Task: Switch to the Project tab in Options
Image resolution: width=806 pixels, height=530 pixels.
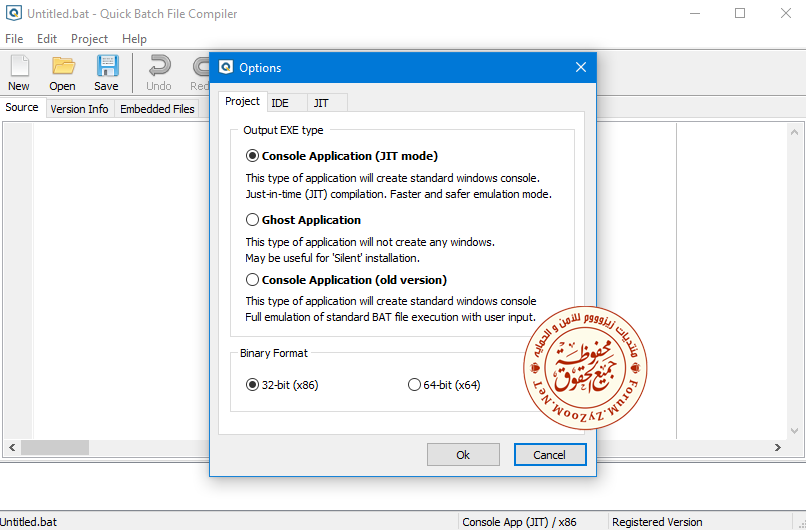Action: 242,101
